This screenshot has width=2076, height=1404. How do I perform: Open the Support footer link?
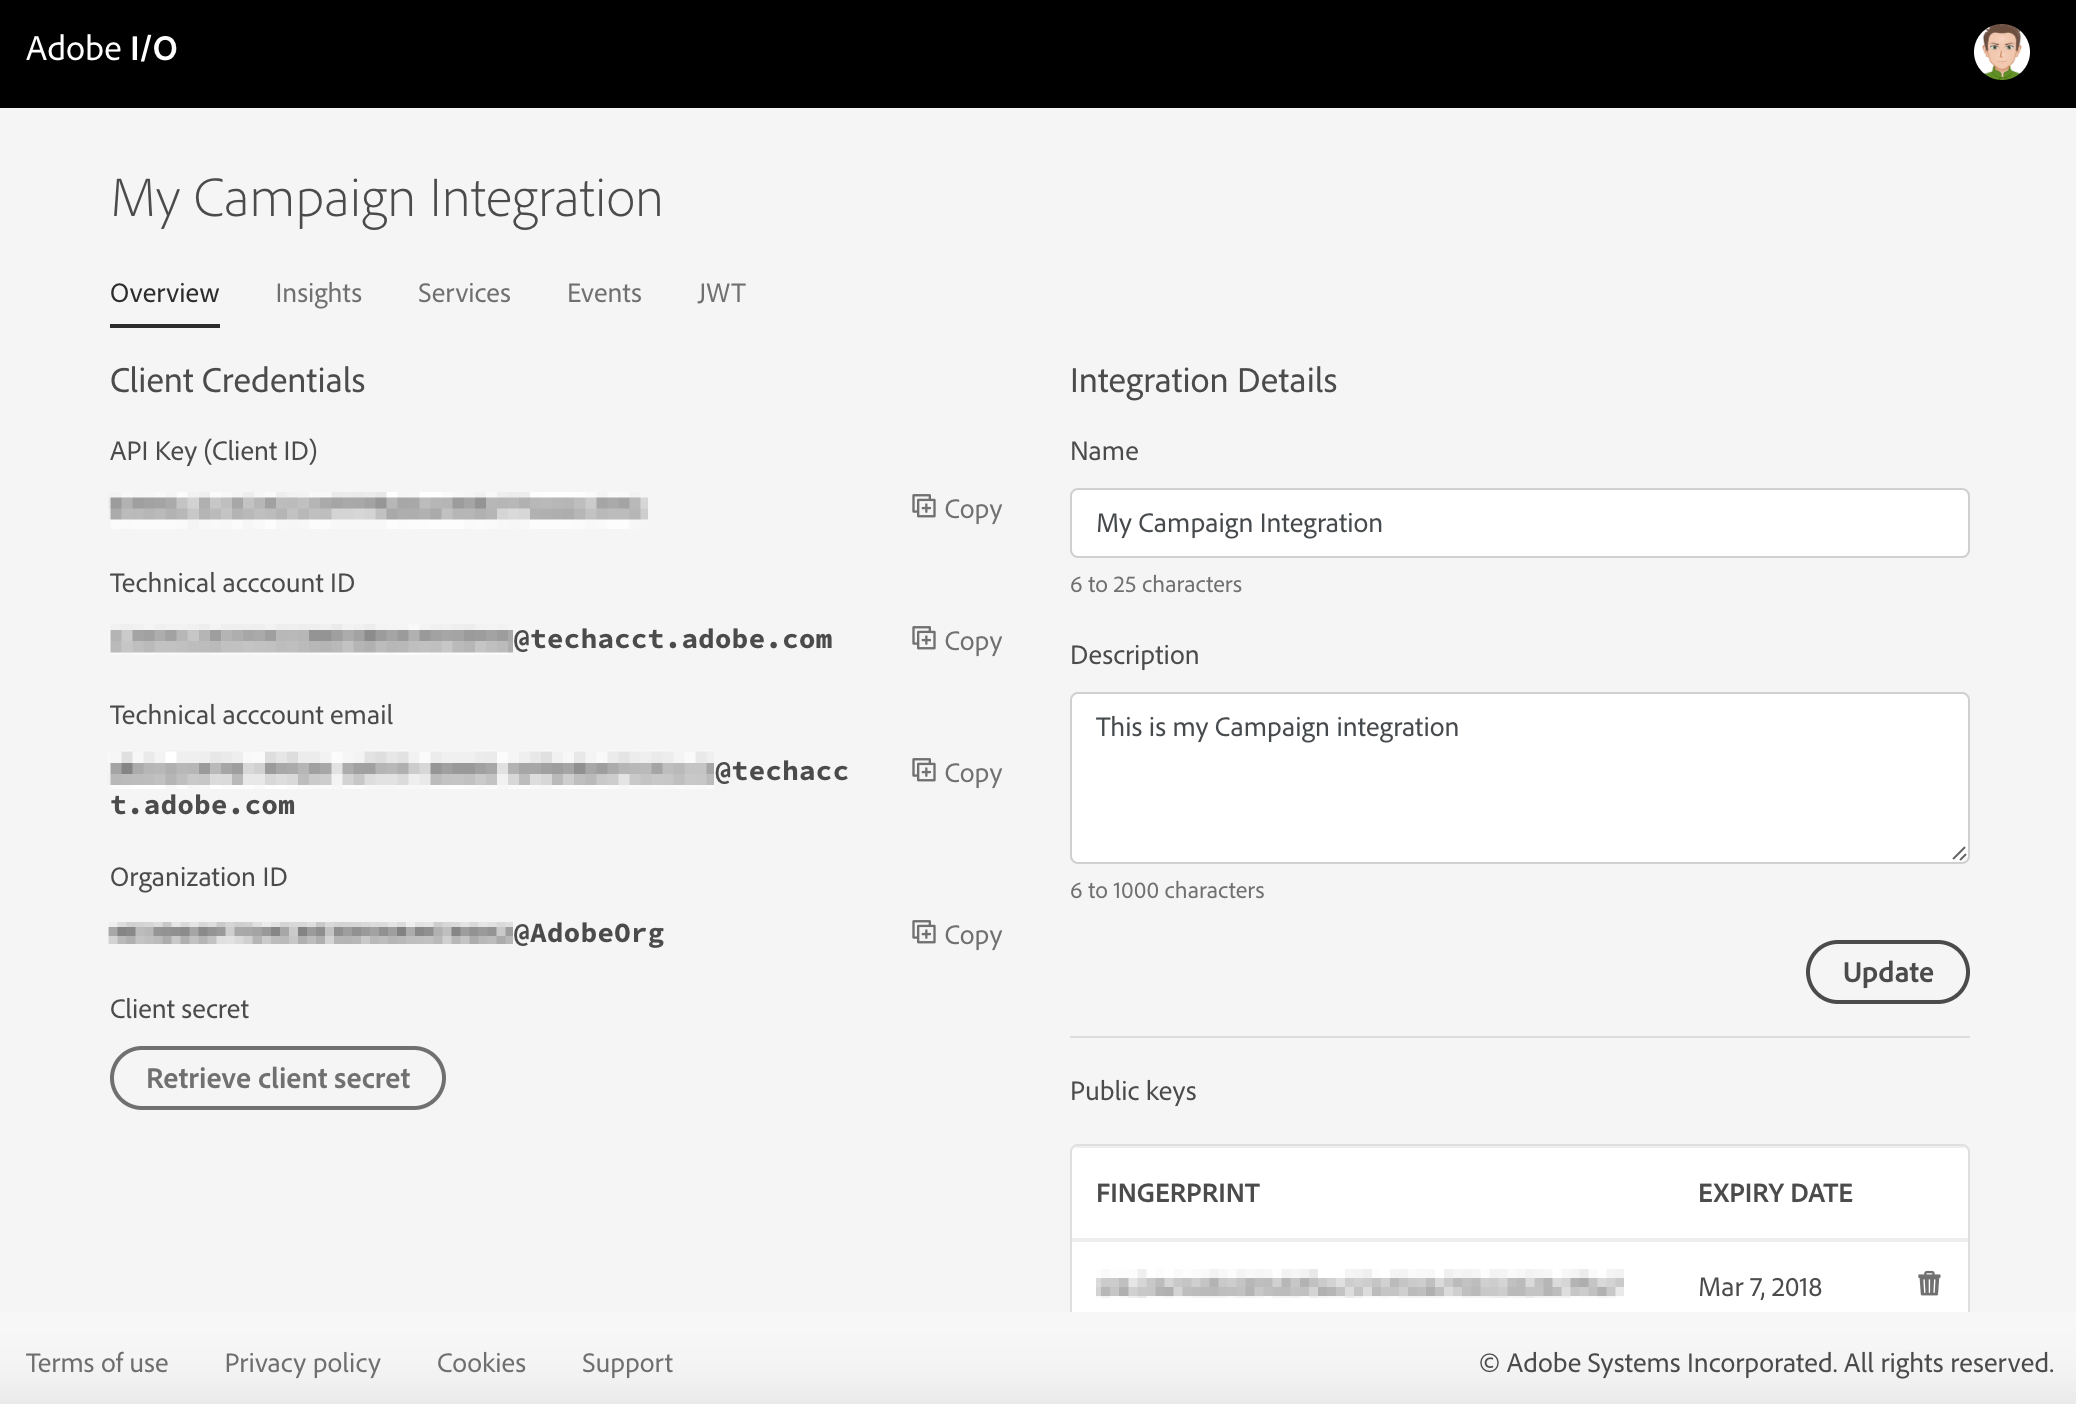point(627,1363)
